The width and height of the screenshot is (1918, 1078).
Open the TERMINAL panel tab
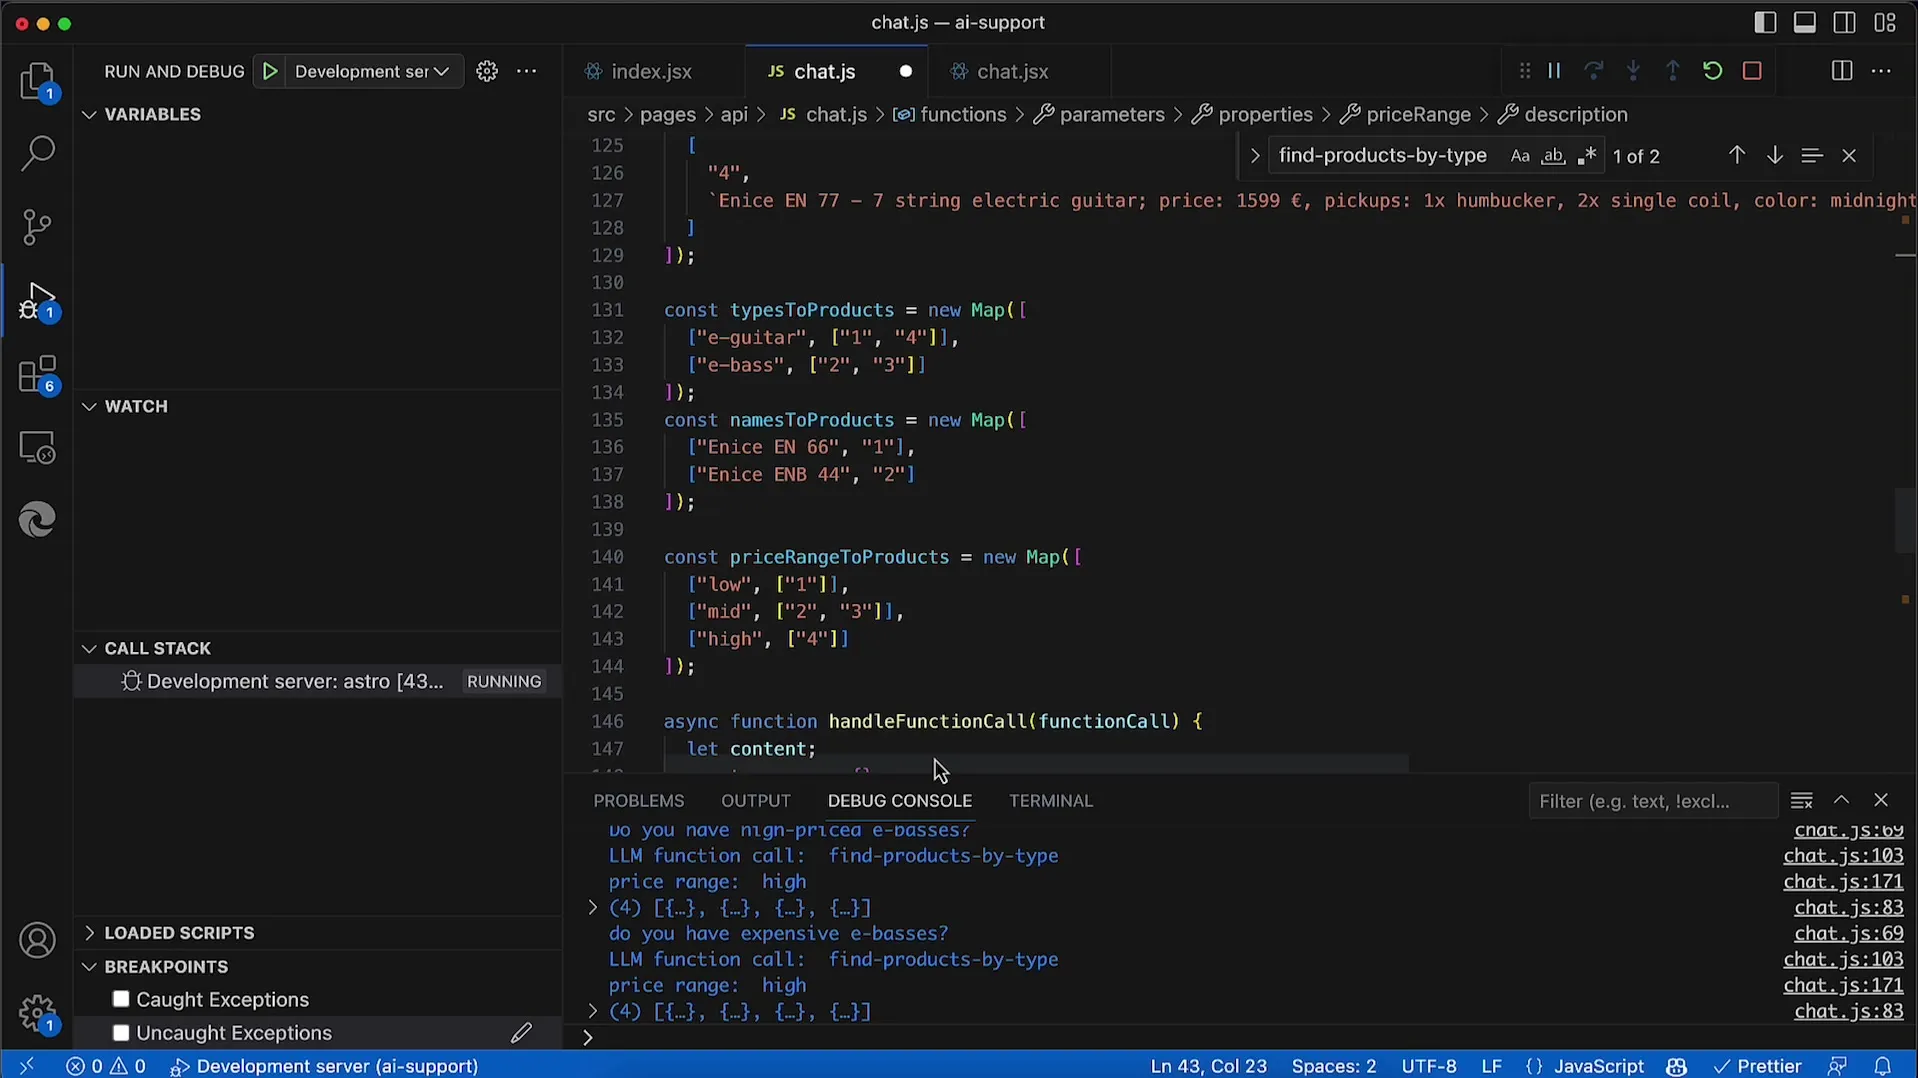pos(1050,801)
